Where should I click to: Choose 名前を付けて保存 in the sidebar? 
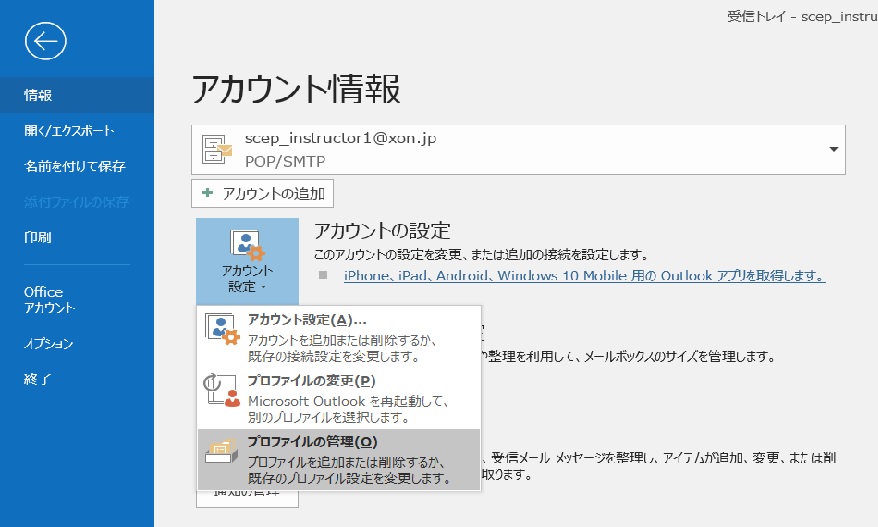74,166
